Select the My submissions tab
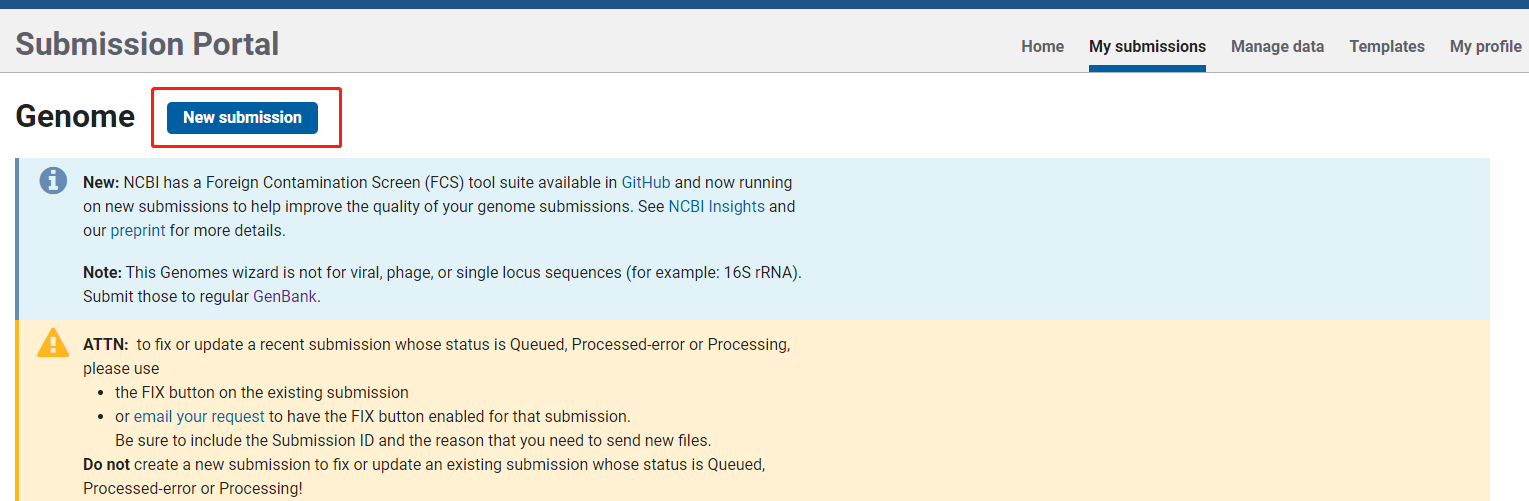The height and width of the screenshot is (501, 1529). 1147,46
